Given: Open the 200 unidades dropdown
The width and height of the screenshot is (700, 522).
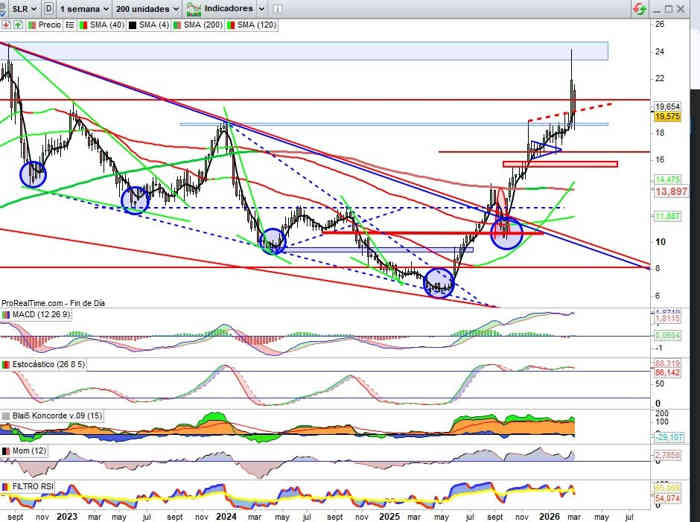Looking at the screenshot, I should pyautogui.click(x=146, y=7).
